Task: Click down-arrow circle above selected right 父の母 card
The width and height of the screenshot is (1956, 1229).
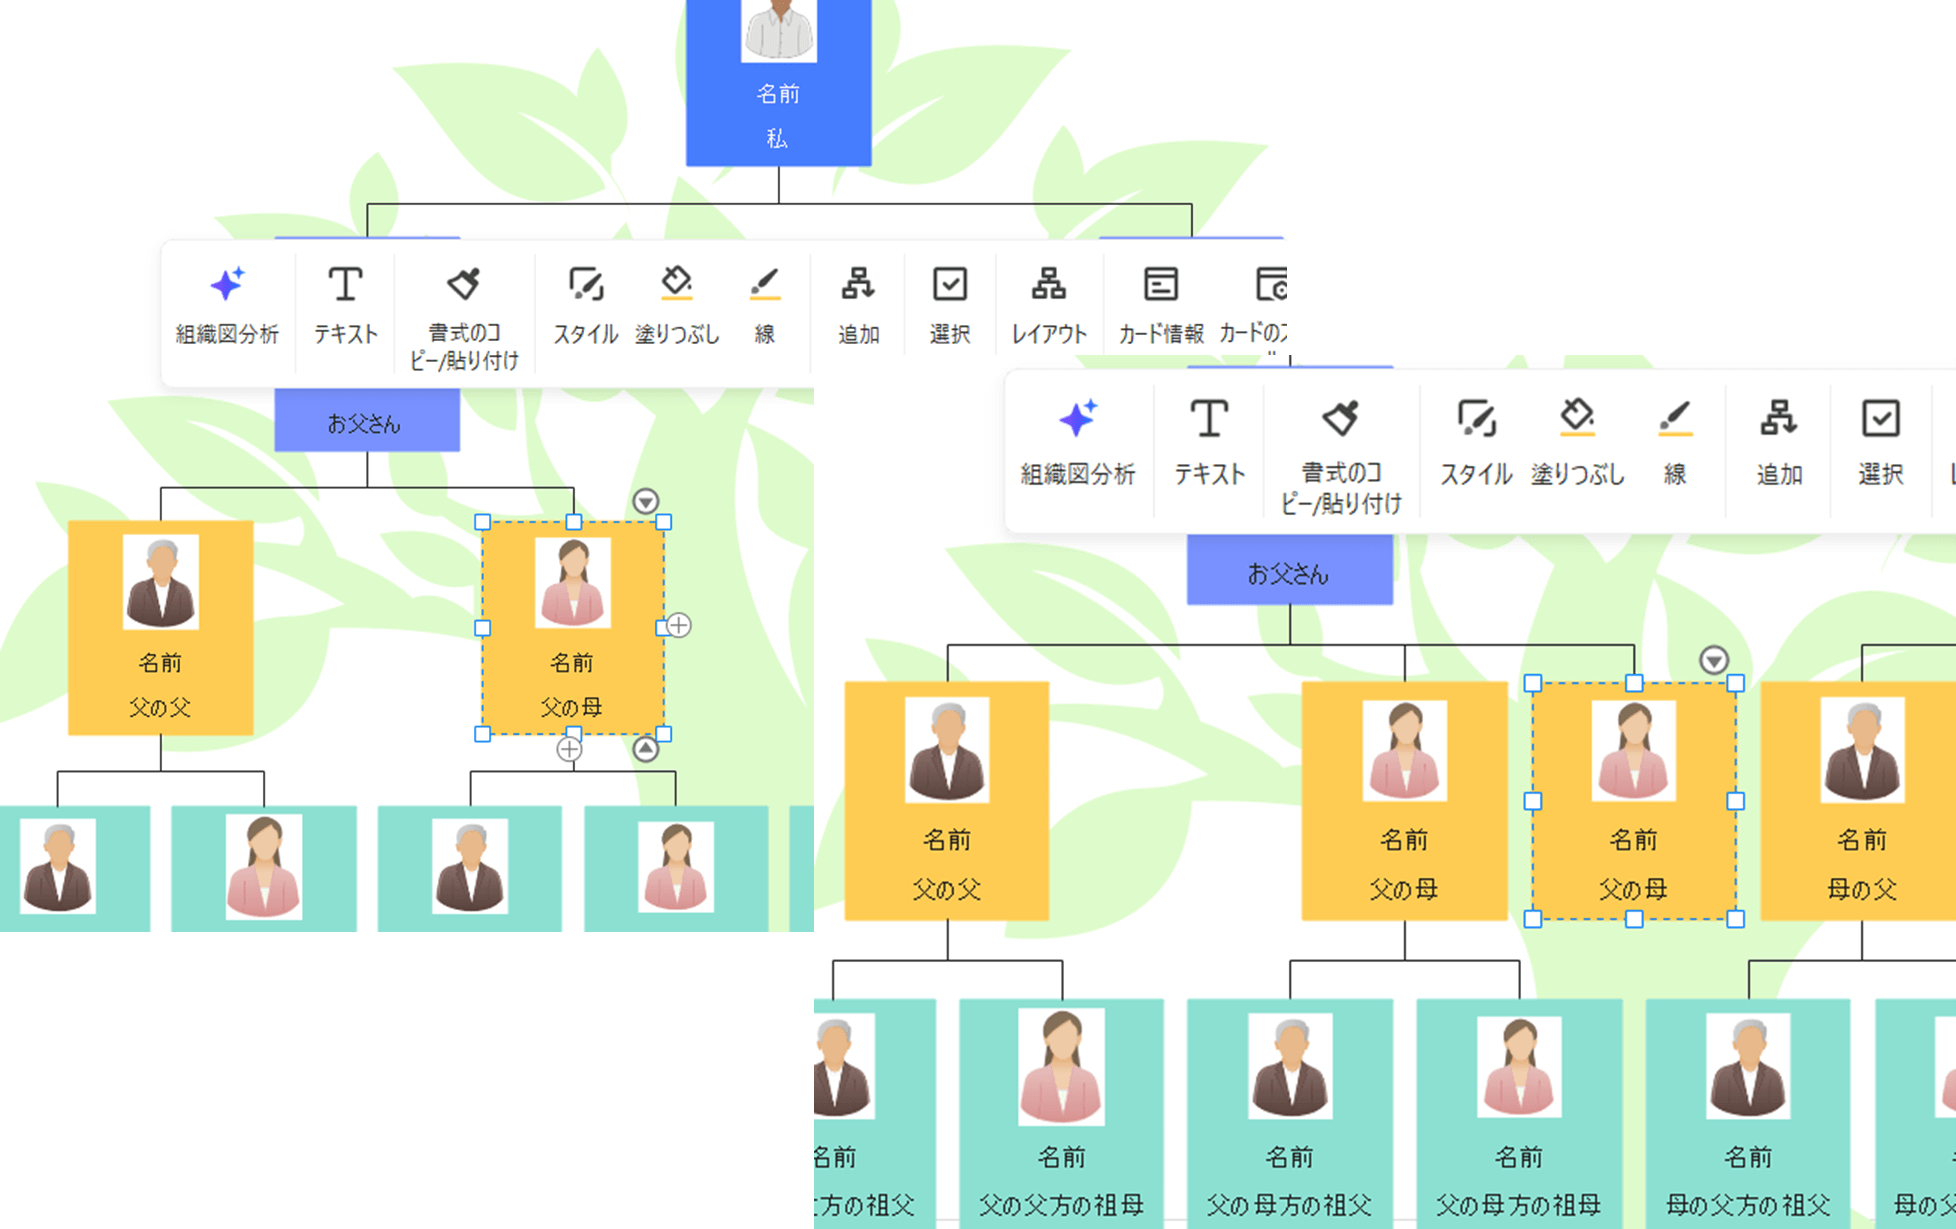Action: point(1714,660)
